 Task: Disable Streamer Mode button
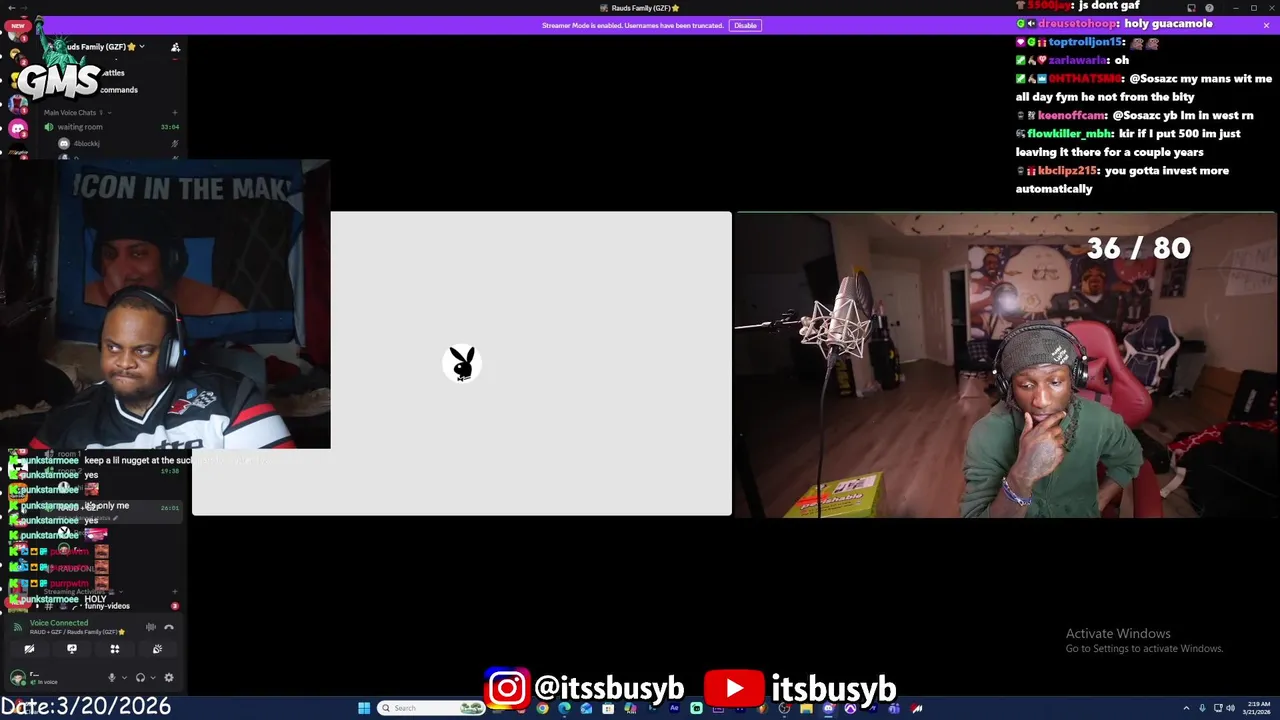coord(745,25)
